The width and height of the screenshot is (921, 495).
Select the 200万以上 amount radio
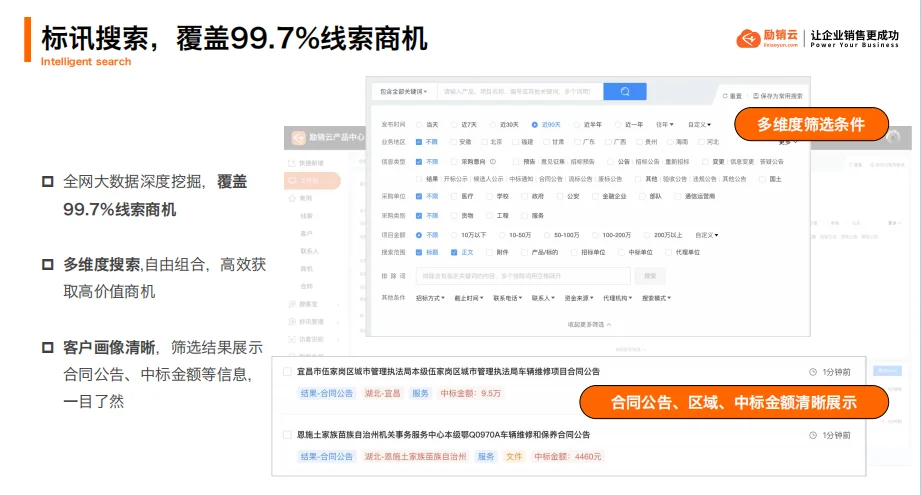(646, 235)
